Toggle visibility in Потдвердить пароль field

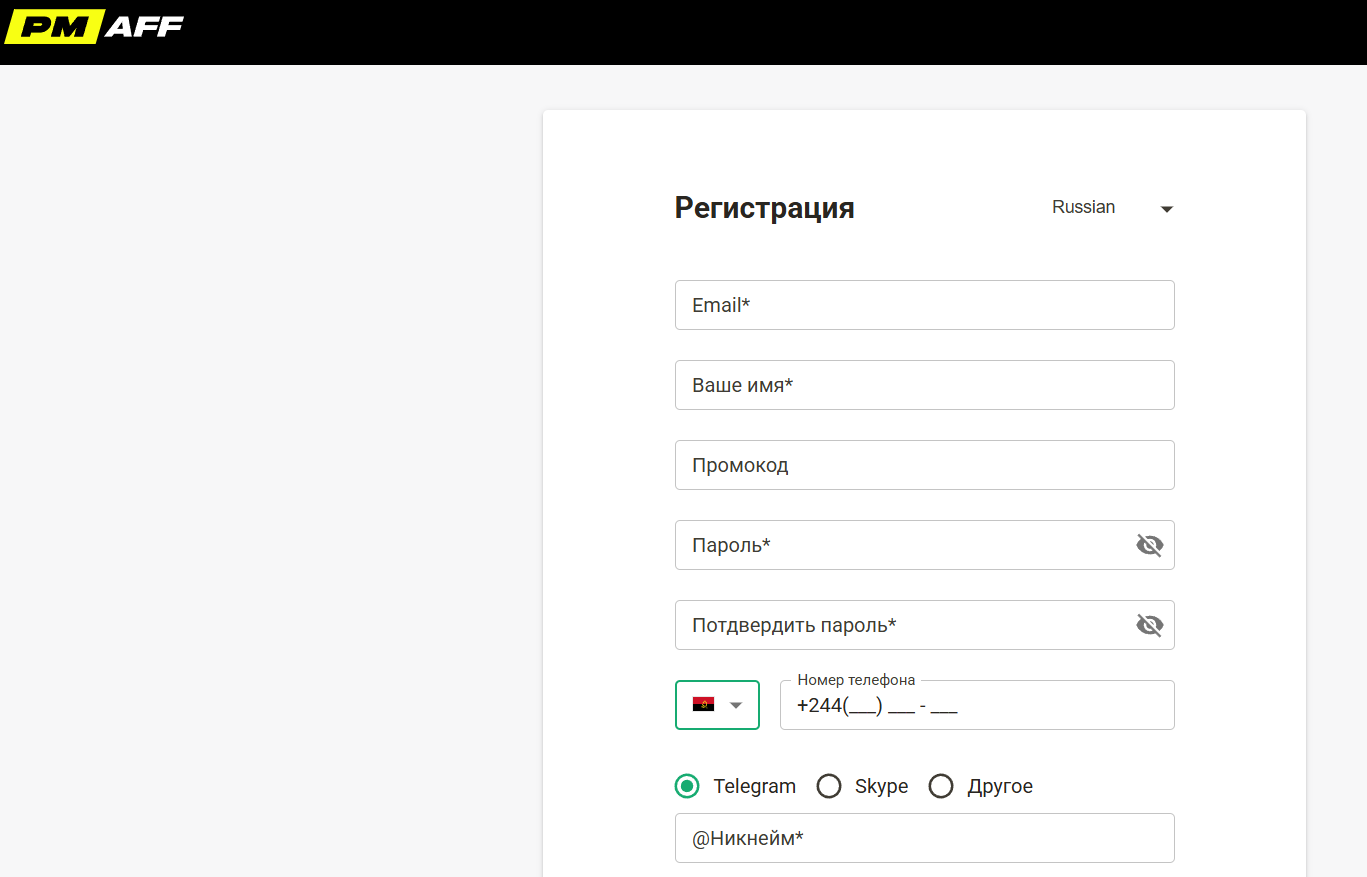pyautogui.click(x=1149, y=625)
